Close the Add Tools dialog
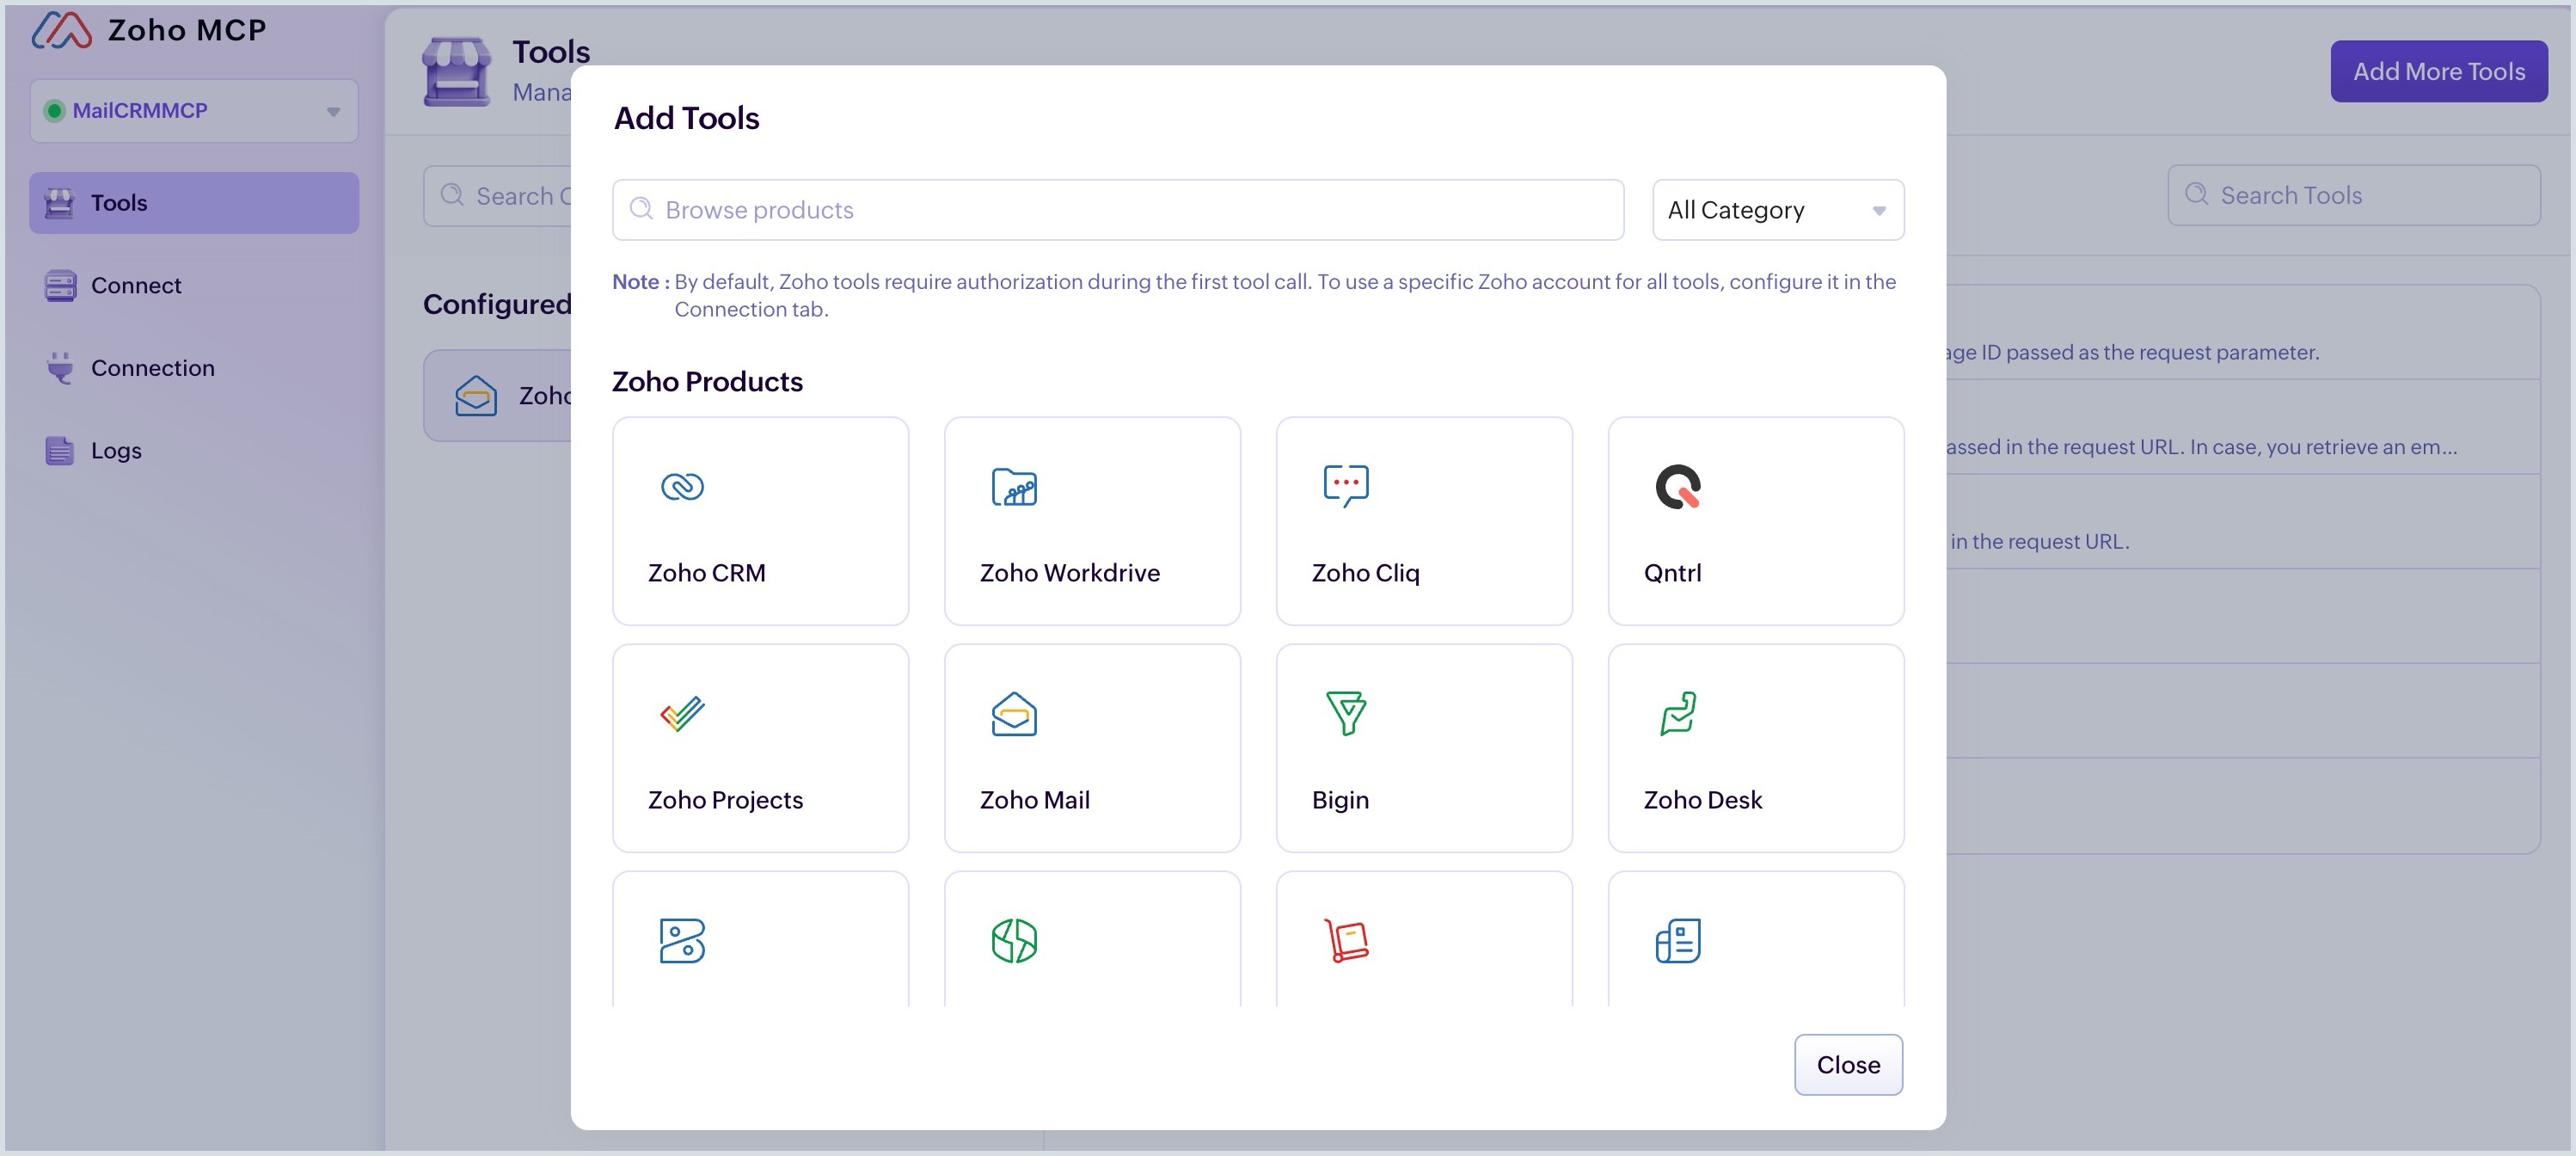2576x1156 pixels. click(1848, 1065)
